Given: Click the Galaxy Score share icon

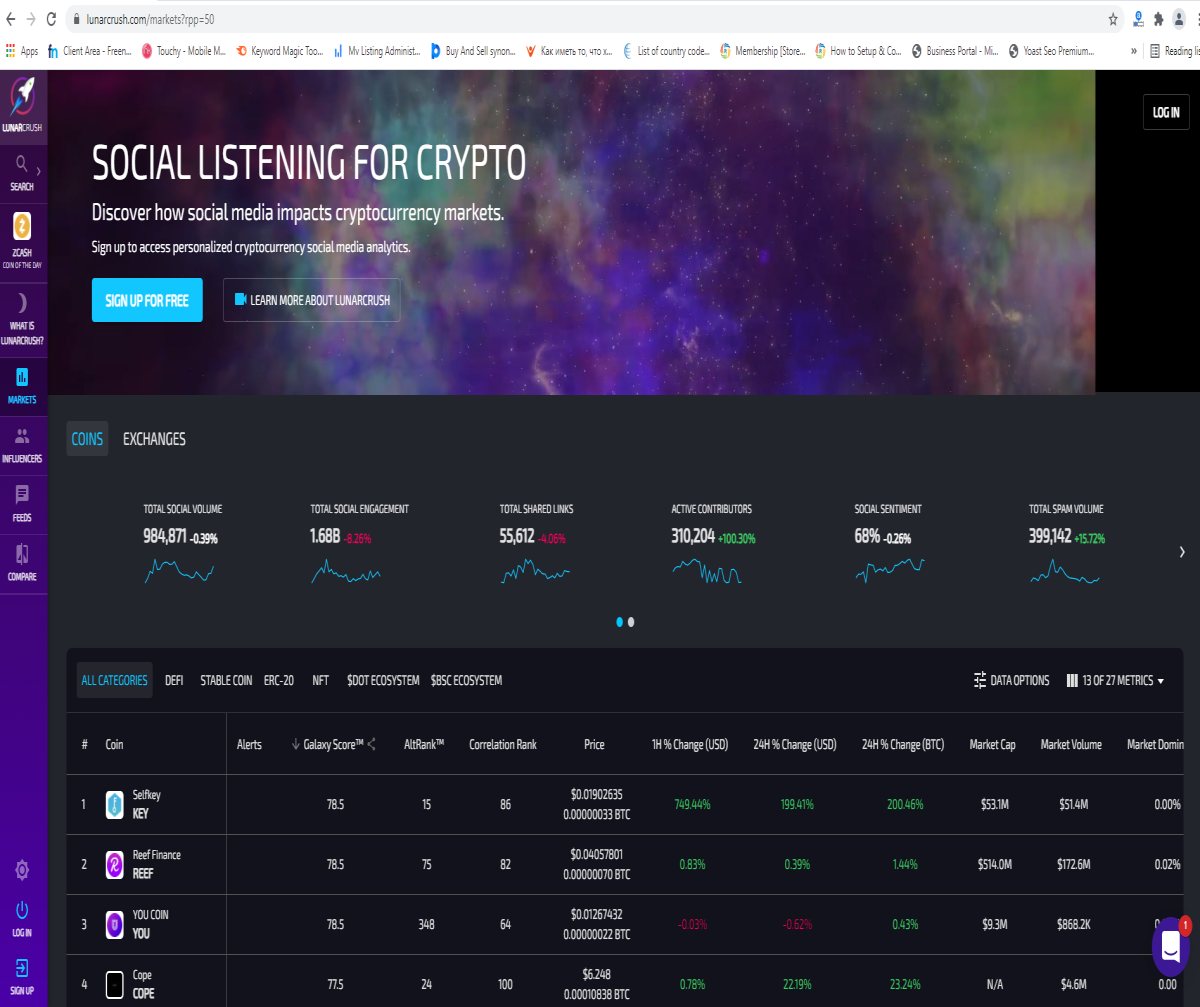Looking at the screenshot, I should point(372,744).
